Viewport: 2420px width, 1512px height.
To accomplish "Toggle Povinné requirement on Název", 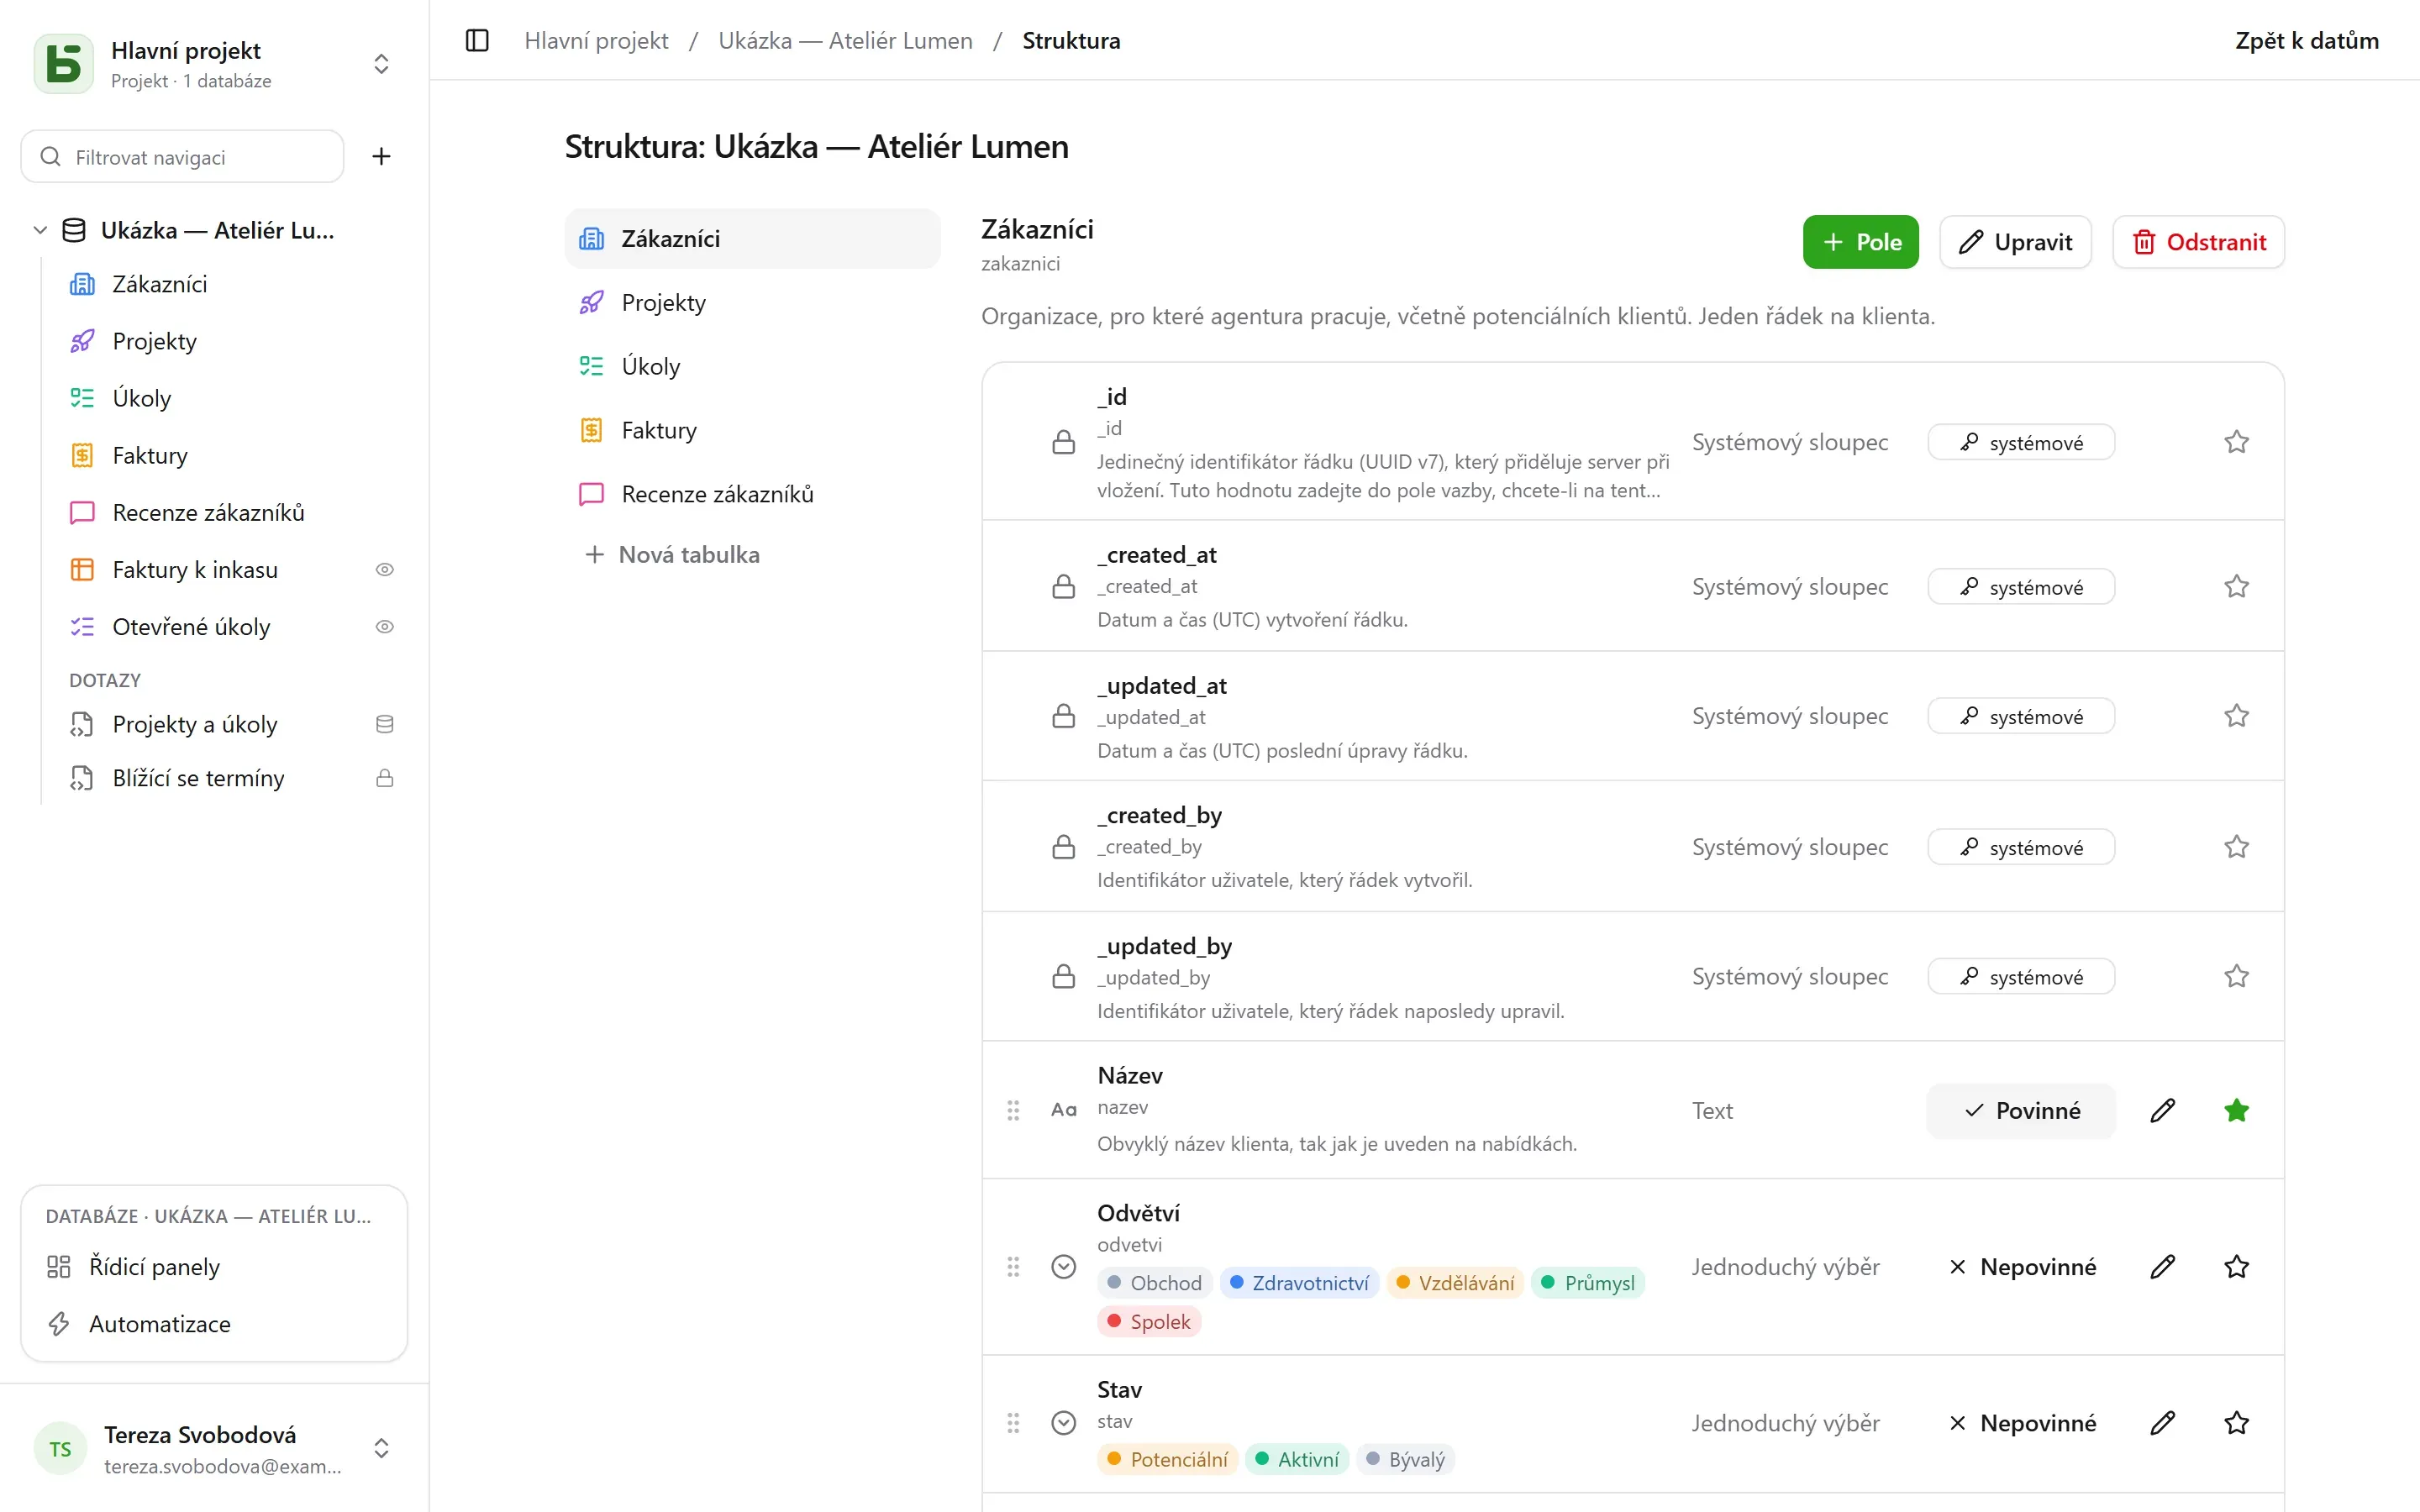I will [2021, 1110].
